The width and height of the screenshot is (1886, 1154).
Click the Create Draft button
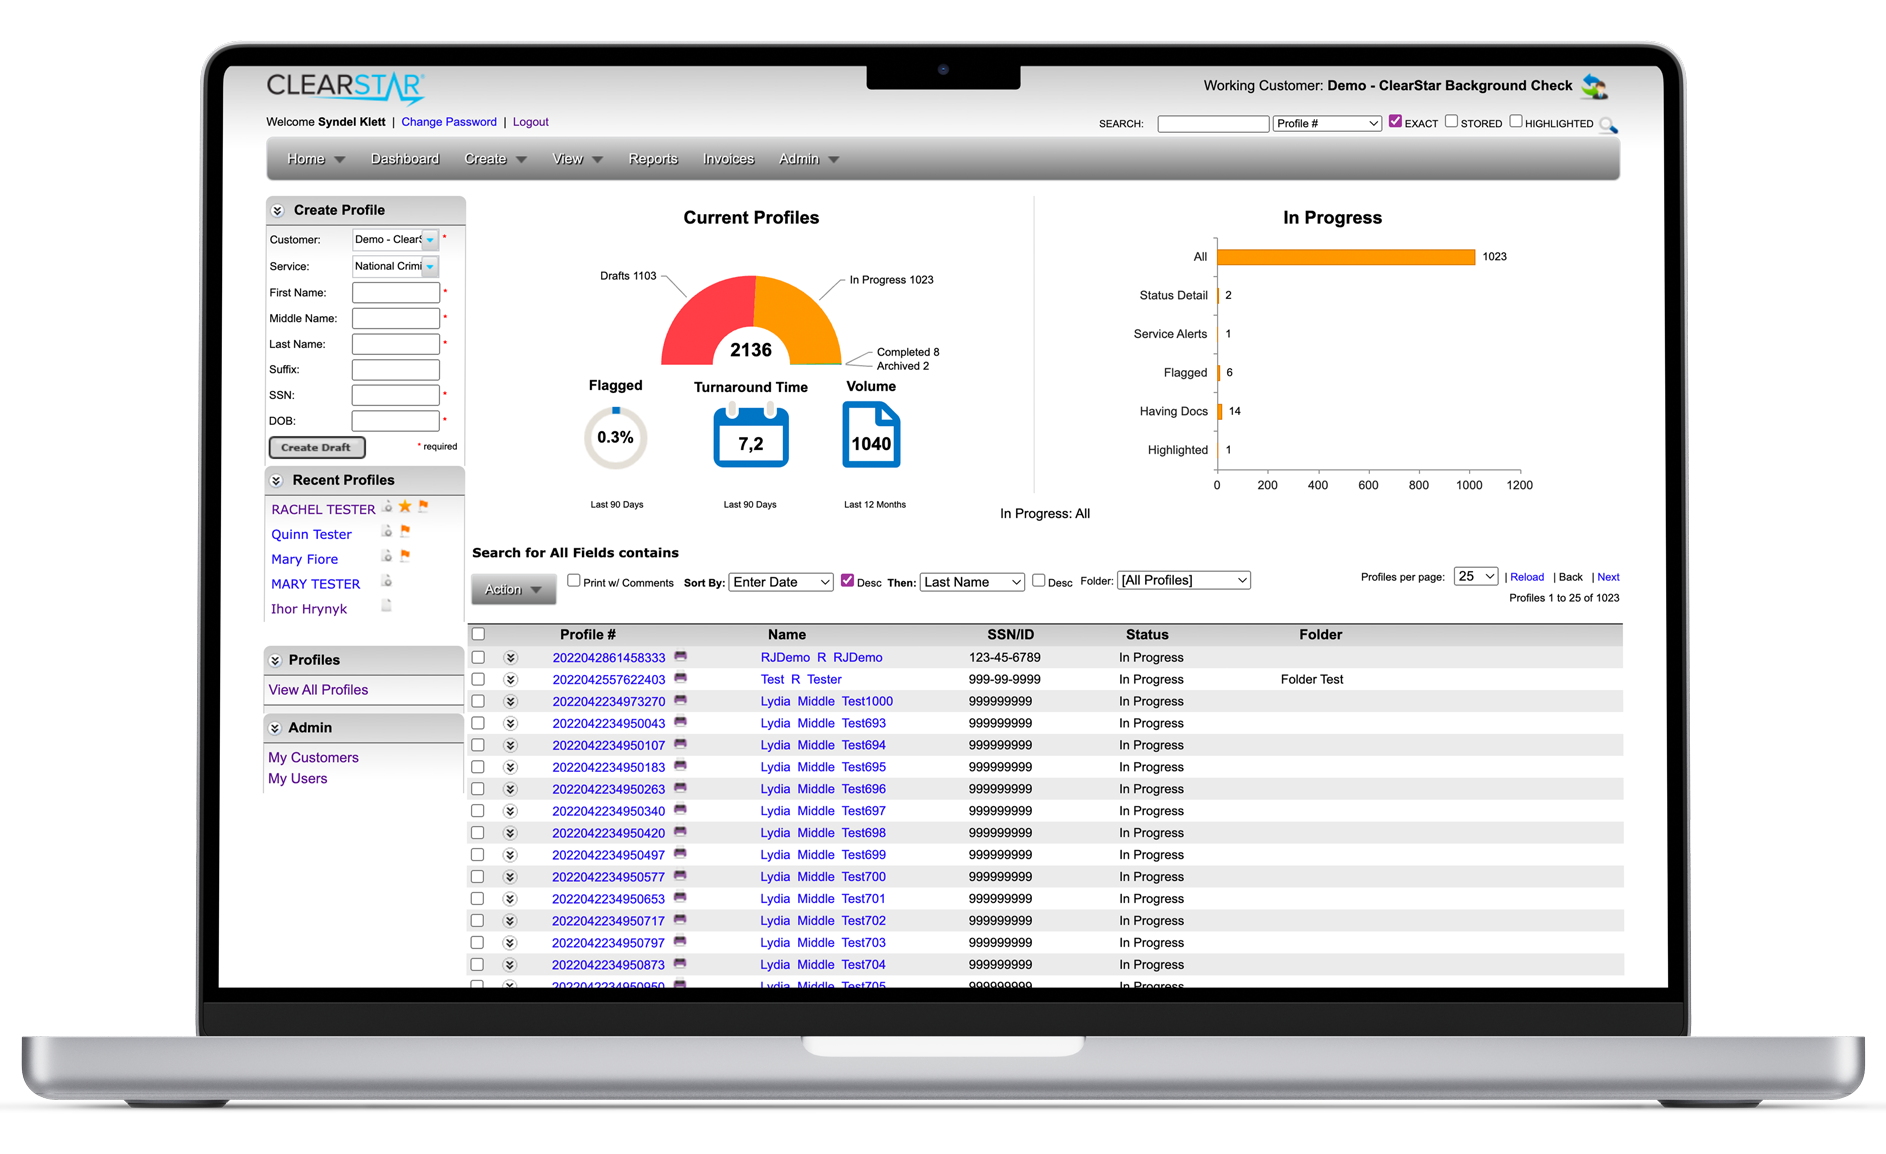click(x=316, y=447)
